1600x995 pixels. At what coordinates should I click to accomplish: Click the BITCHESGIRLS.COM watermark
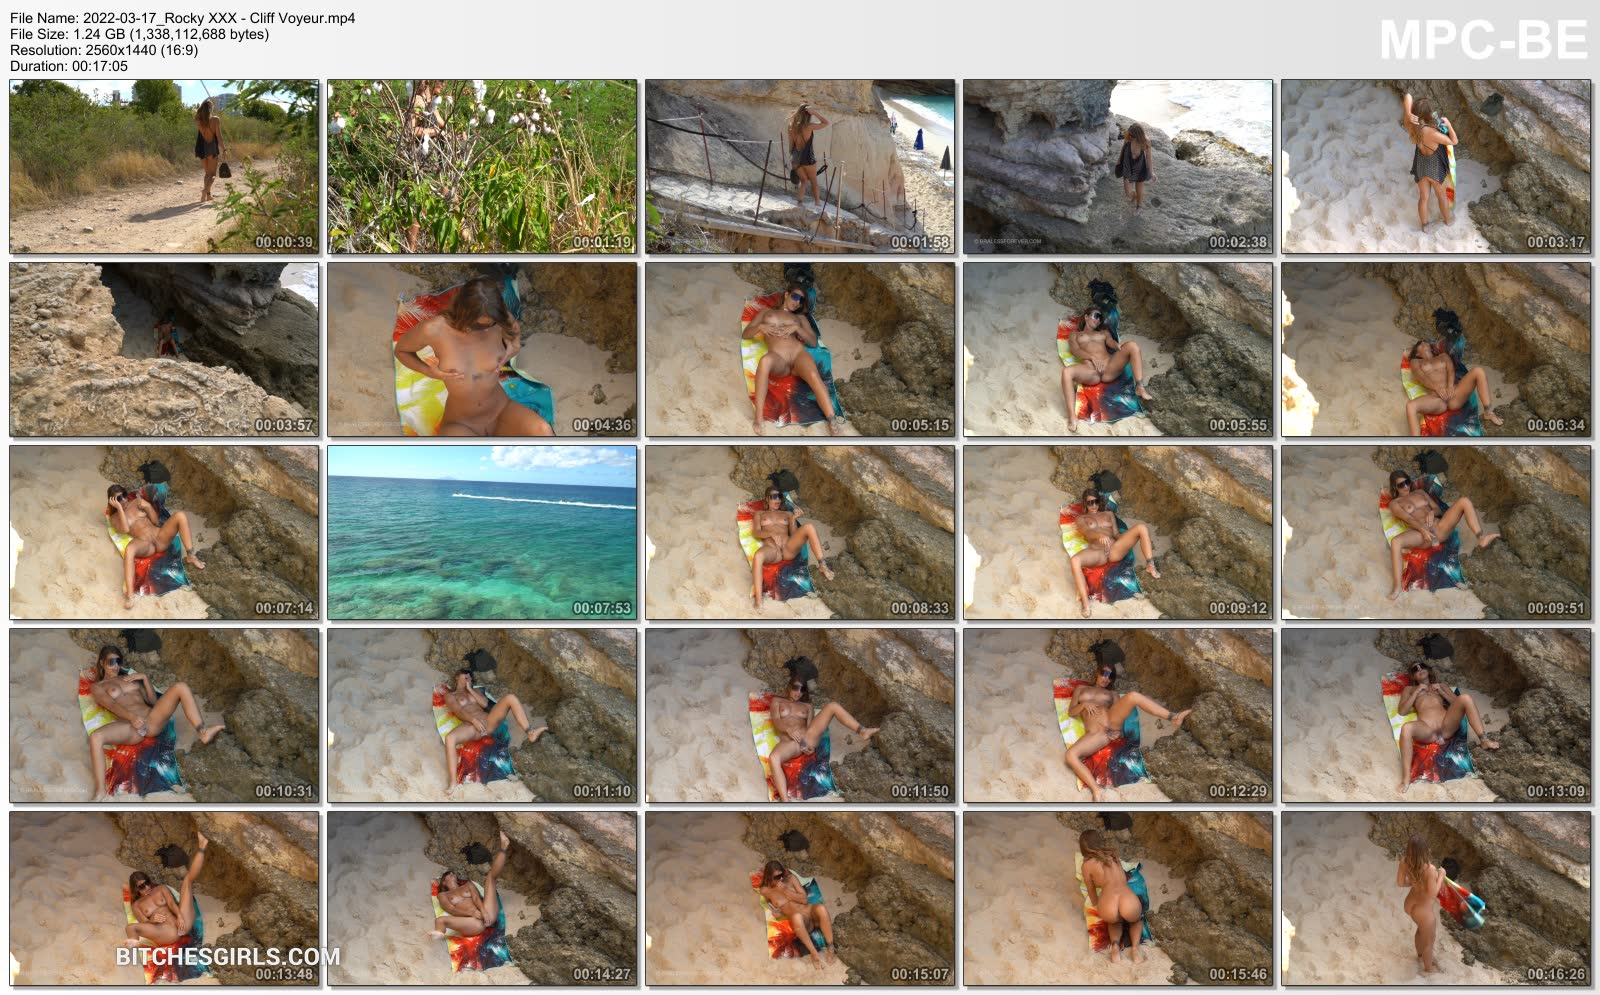(228, 957)
